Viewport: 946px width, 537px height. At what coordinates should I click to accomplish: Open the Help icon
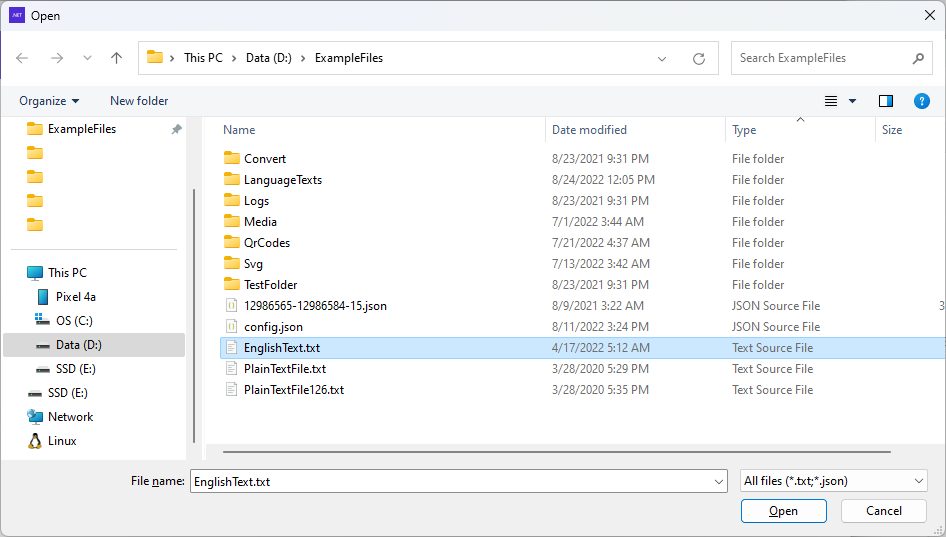(922, 101)
